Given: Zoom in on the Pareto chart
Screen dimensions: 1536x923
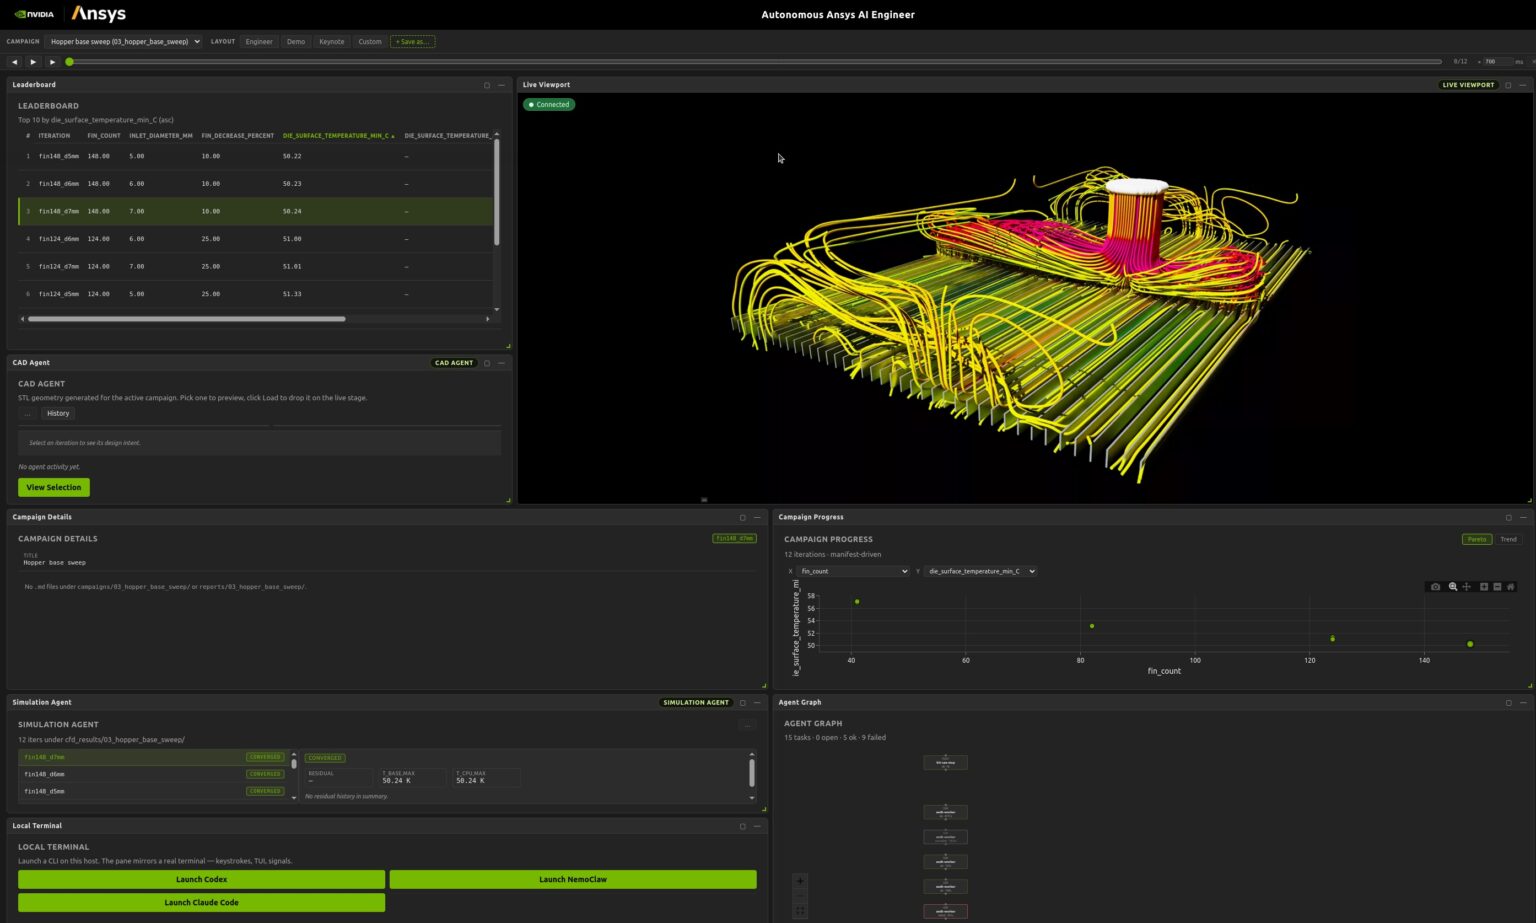Looking at the screenshot, I should pyautogui.click(x=1484, y=587).
